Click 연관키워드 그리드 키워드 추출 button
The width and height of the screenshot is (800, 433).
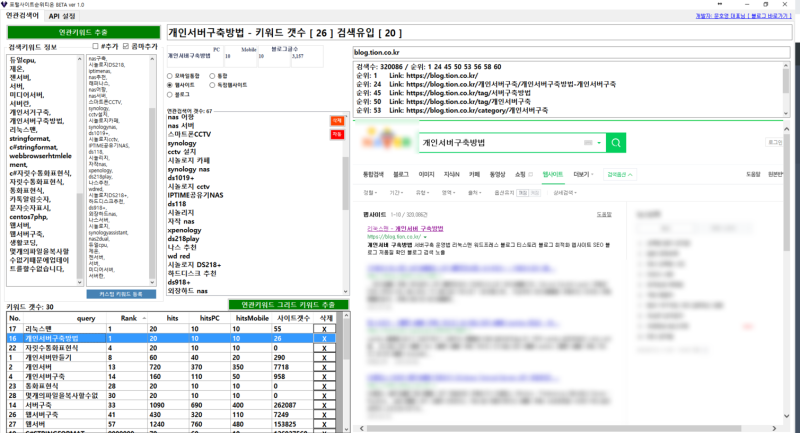[x=288, y=304]
